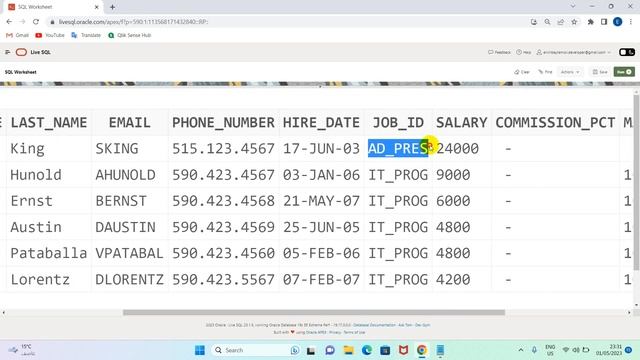Click the horizontal scrollbar thumb

pos(314,313)
